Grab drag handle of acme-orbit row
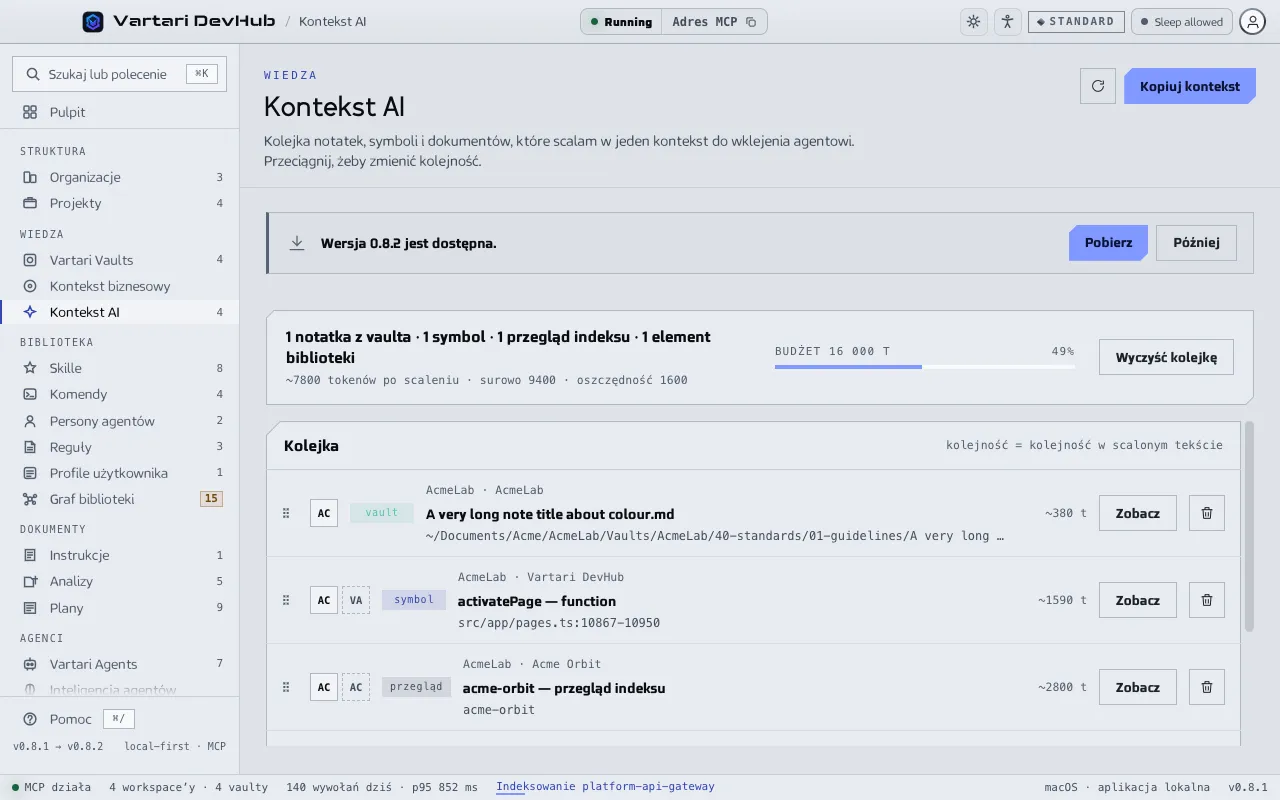The height and width of the screenshot is (800, 1280). (x=286, y=687)
